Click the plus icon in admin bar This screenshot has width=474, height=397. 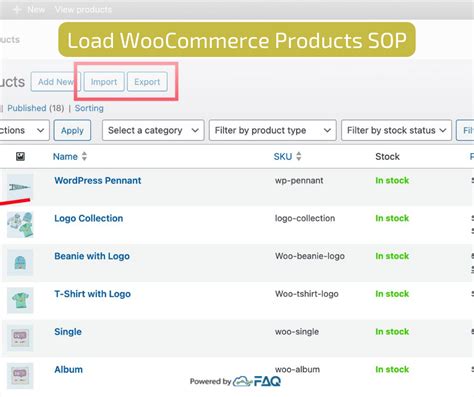coord(17,10)
